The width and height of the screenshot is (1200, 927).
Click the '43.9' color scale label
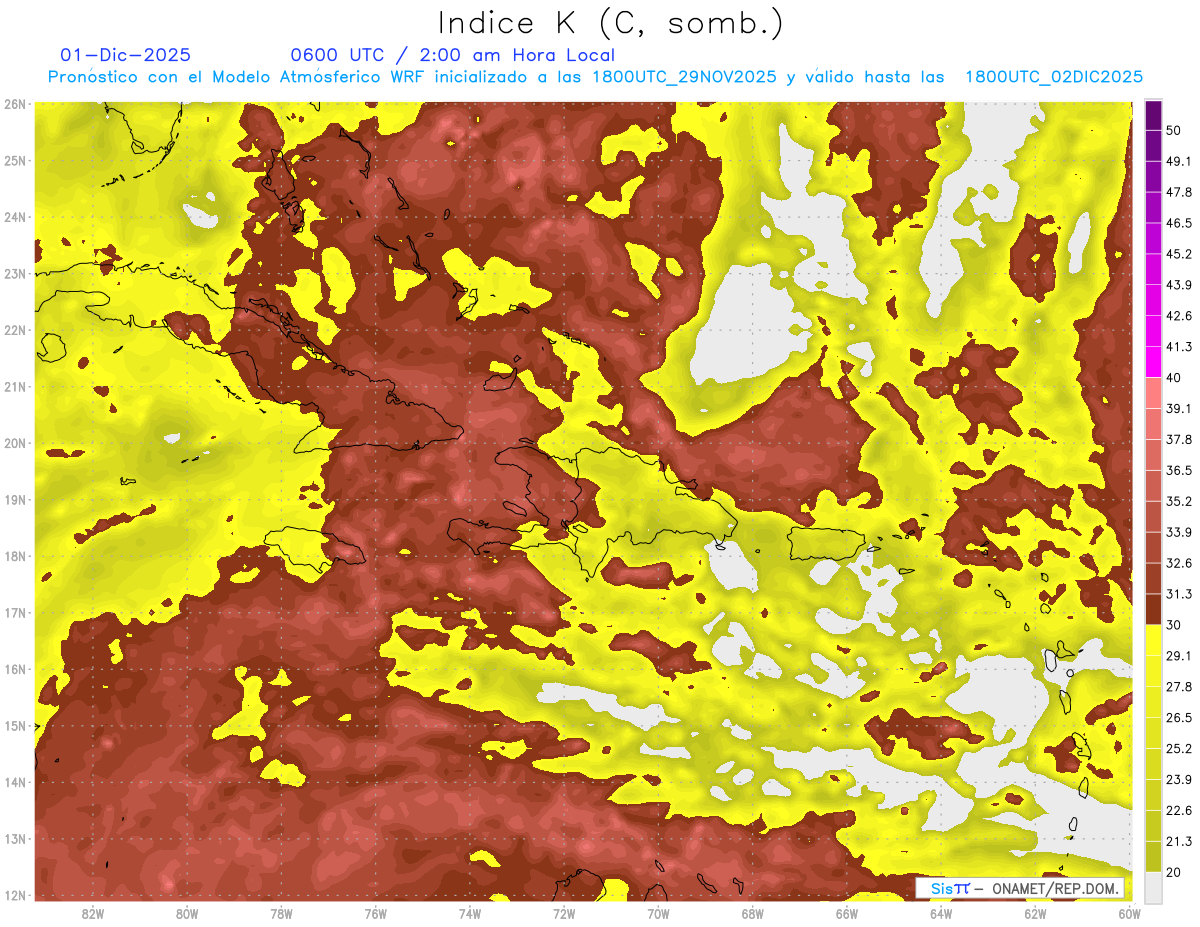(x=1178, y=285)
